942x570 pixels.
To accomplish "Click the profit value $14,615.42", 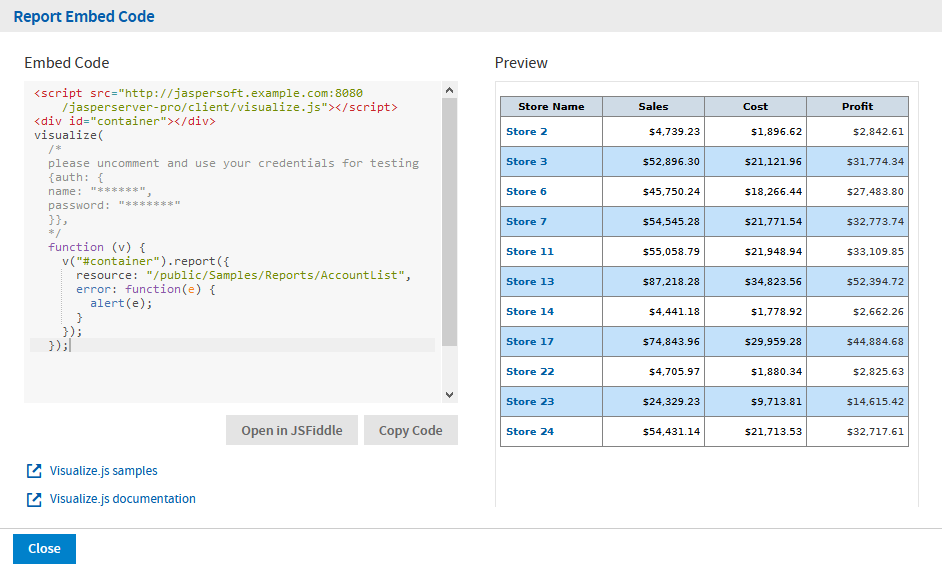I will tap(875, 402).
